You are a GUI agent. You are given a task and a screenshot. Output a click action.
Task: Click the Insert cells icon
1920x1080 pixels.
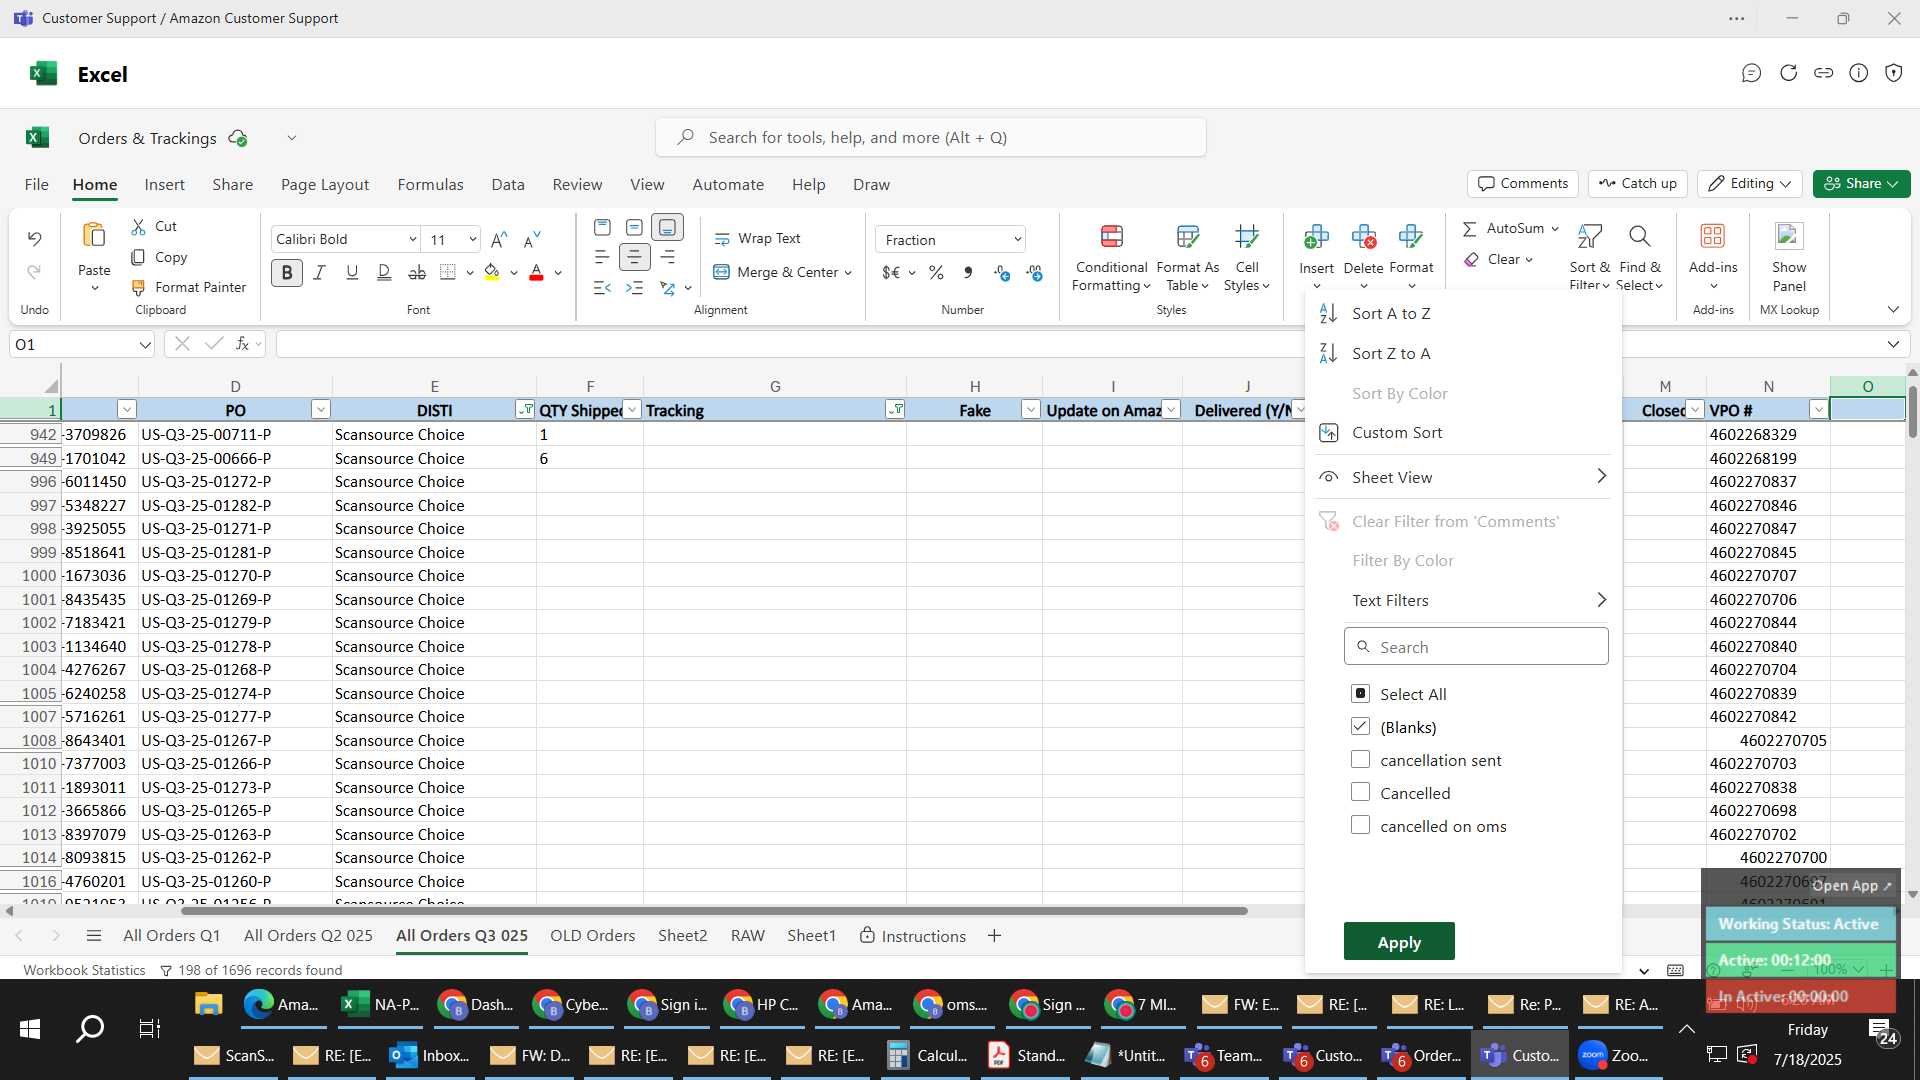tap(1316, 237)
